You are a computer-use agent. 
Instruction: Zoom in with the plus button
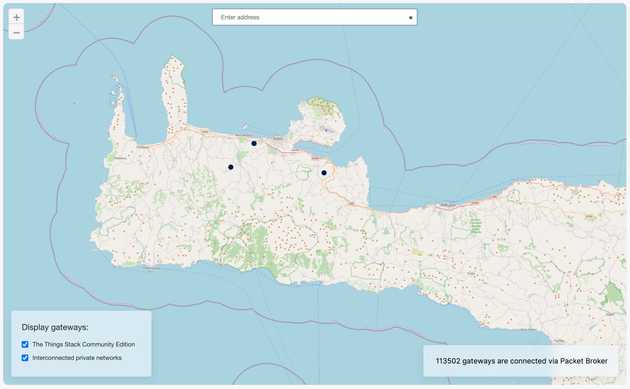(16, 17)
